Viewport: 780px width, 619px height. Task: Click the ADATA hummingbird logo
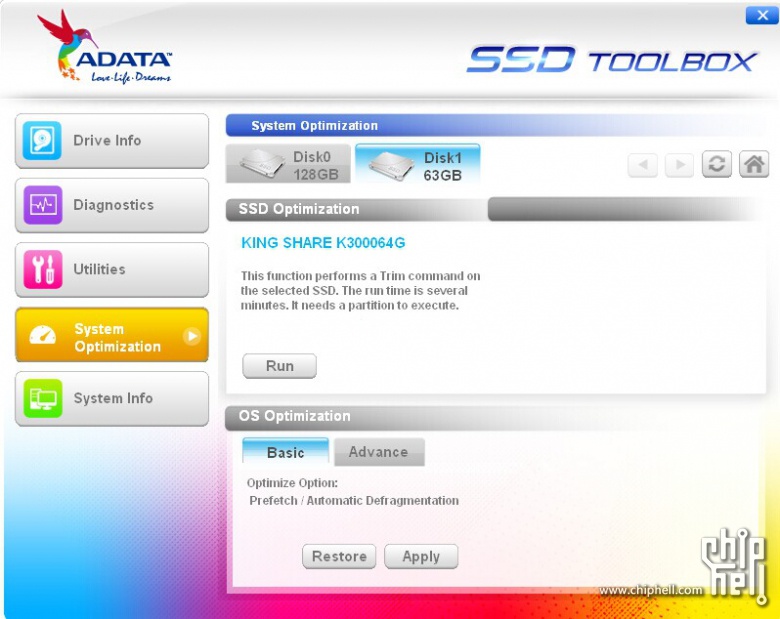pos(104,48)
